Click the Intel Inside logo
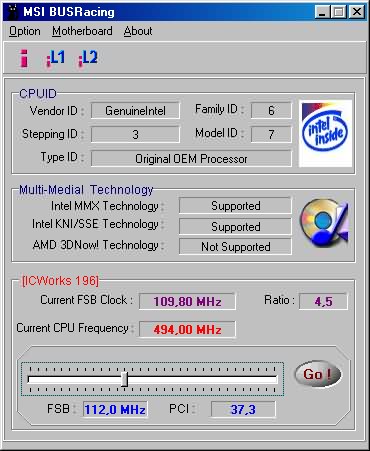 325,133
